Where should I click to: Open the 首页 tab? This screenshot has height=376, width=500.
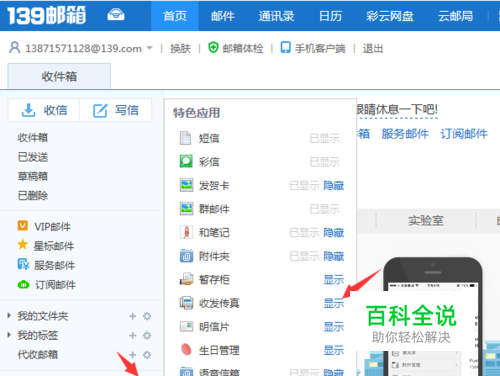click(x=175, y=16)
